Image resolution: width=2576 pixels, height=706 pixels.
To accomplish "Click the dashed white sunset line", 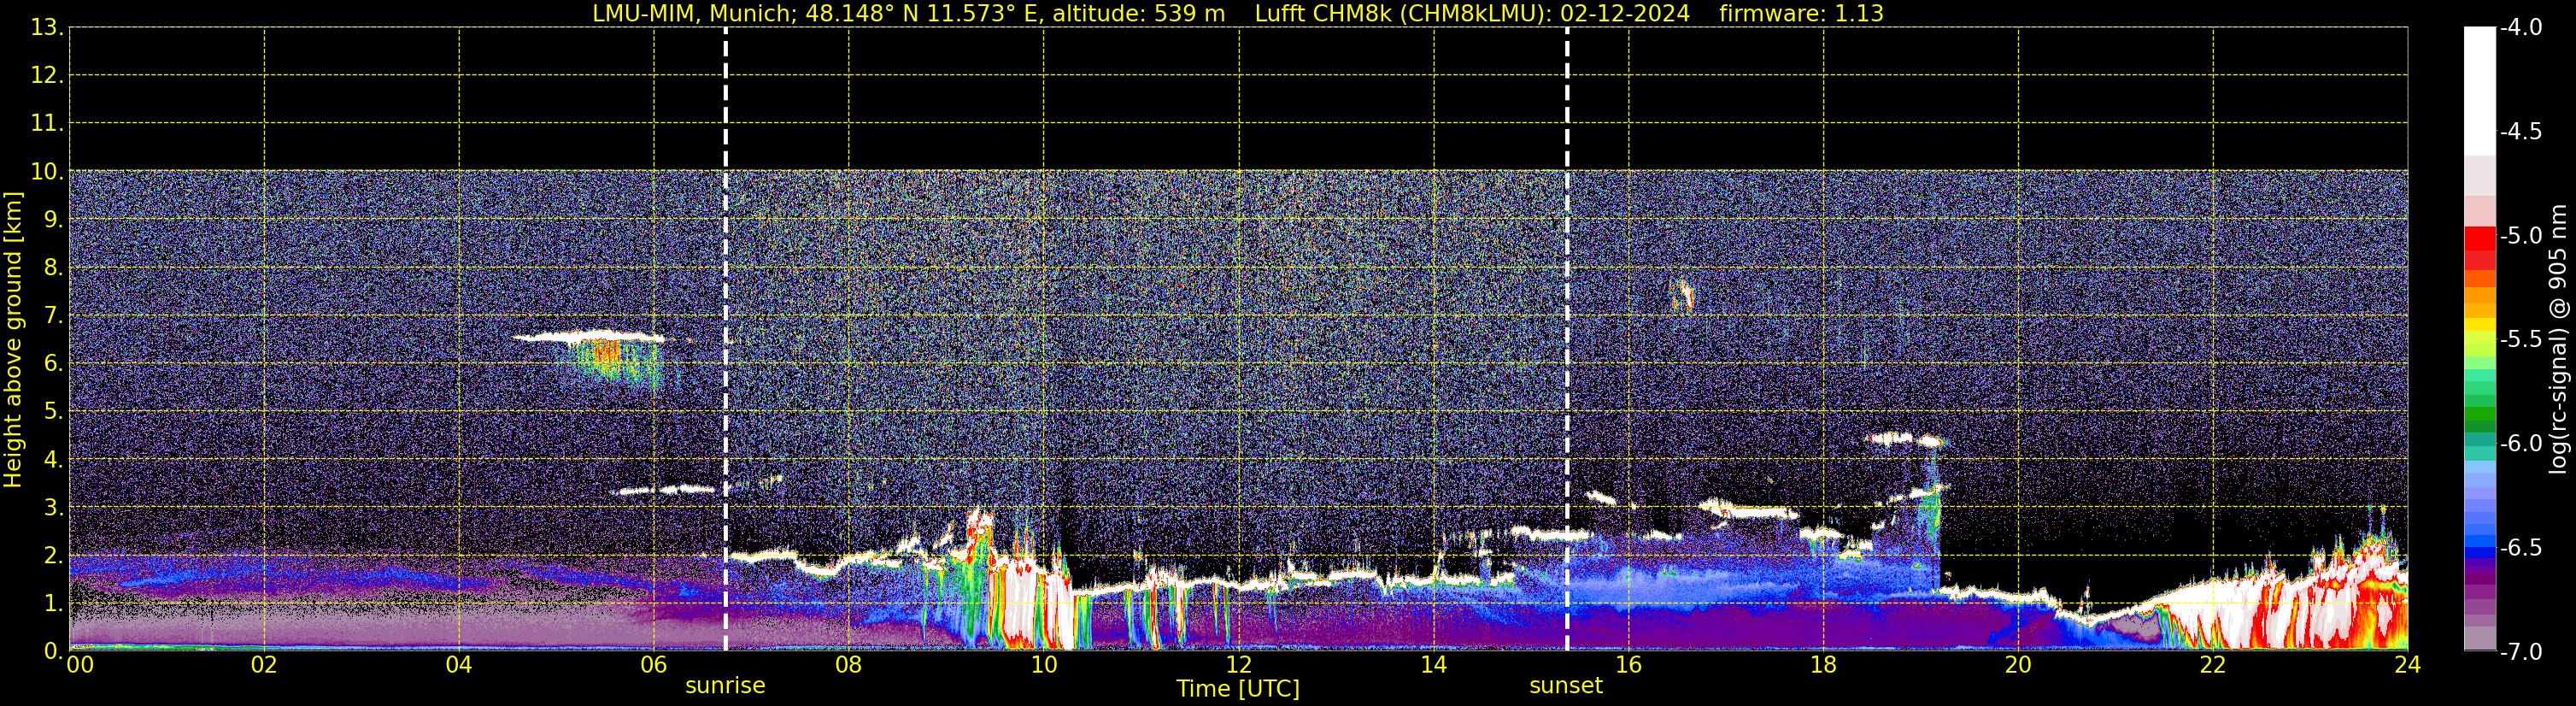I will point(1567,339).
